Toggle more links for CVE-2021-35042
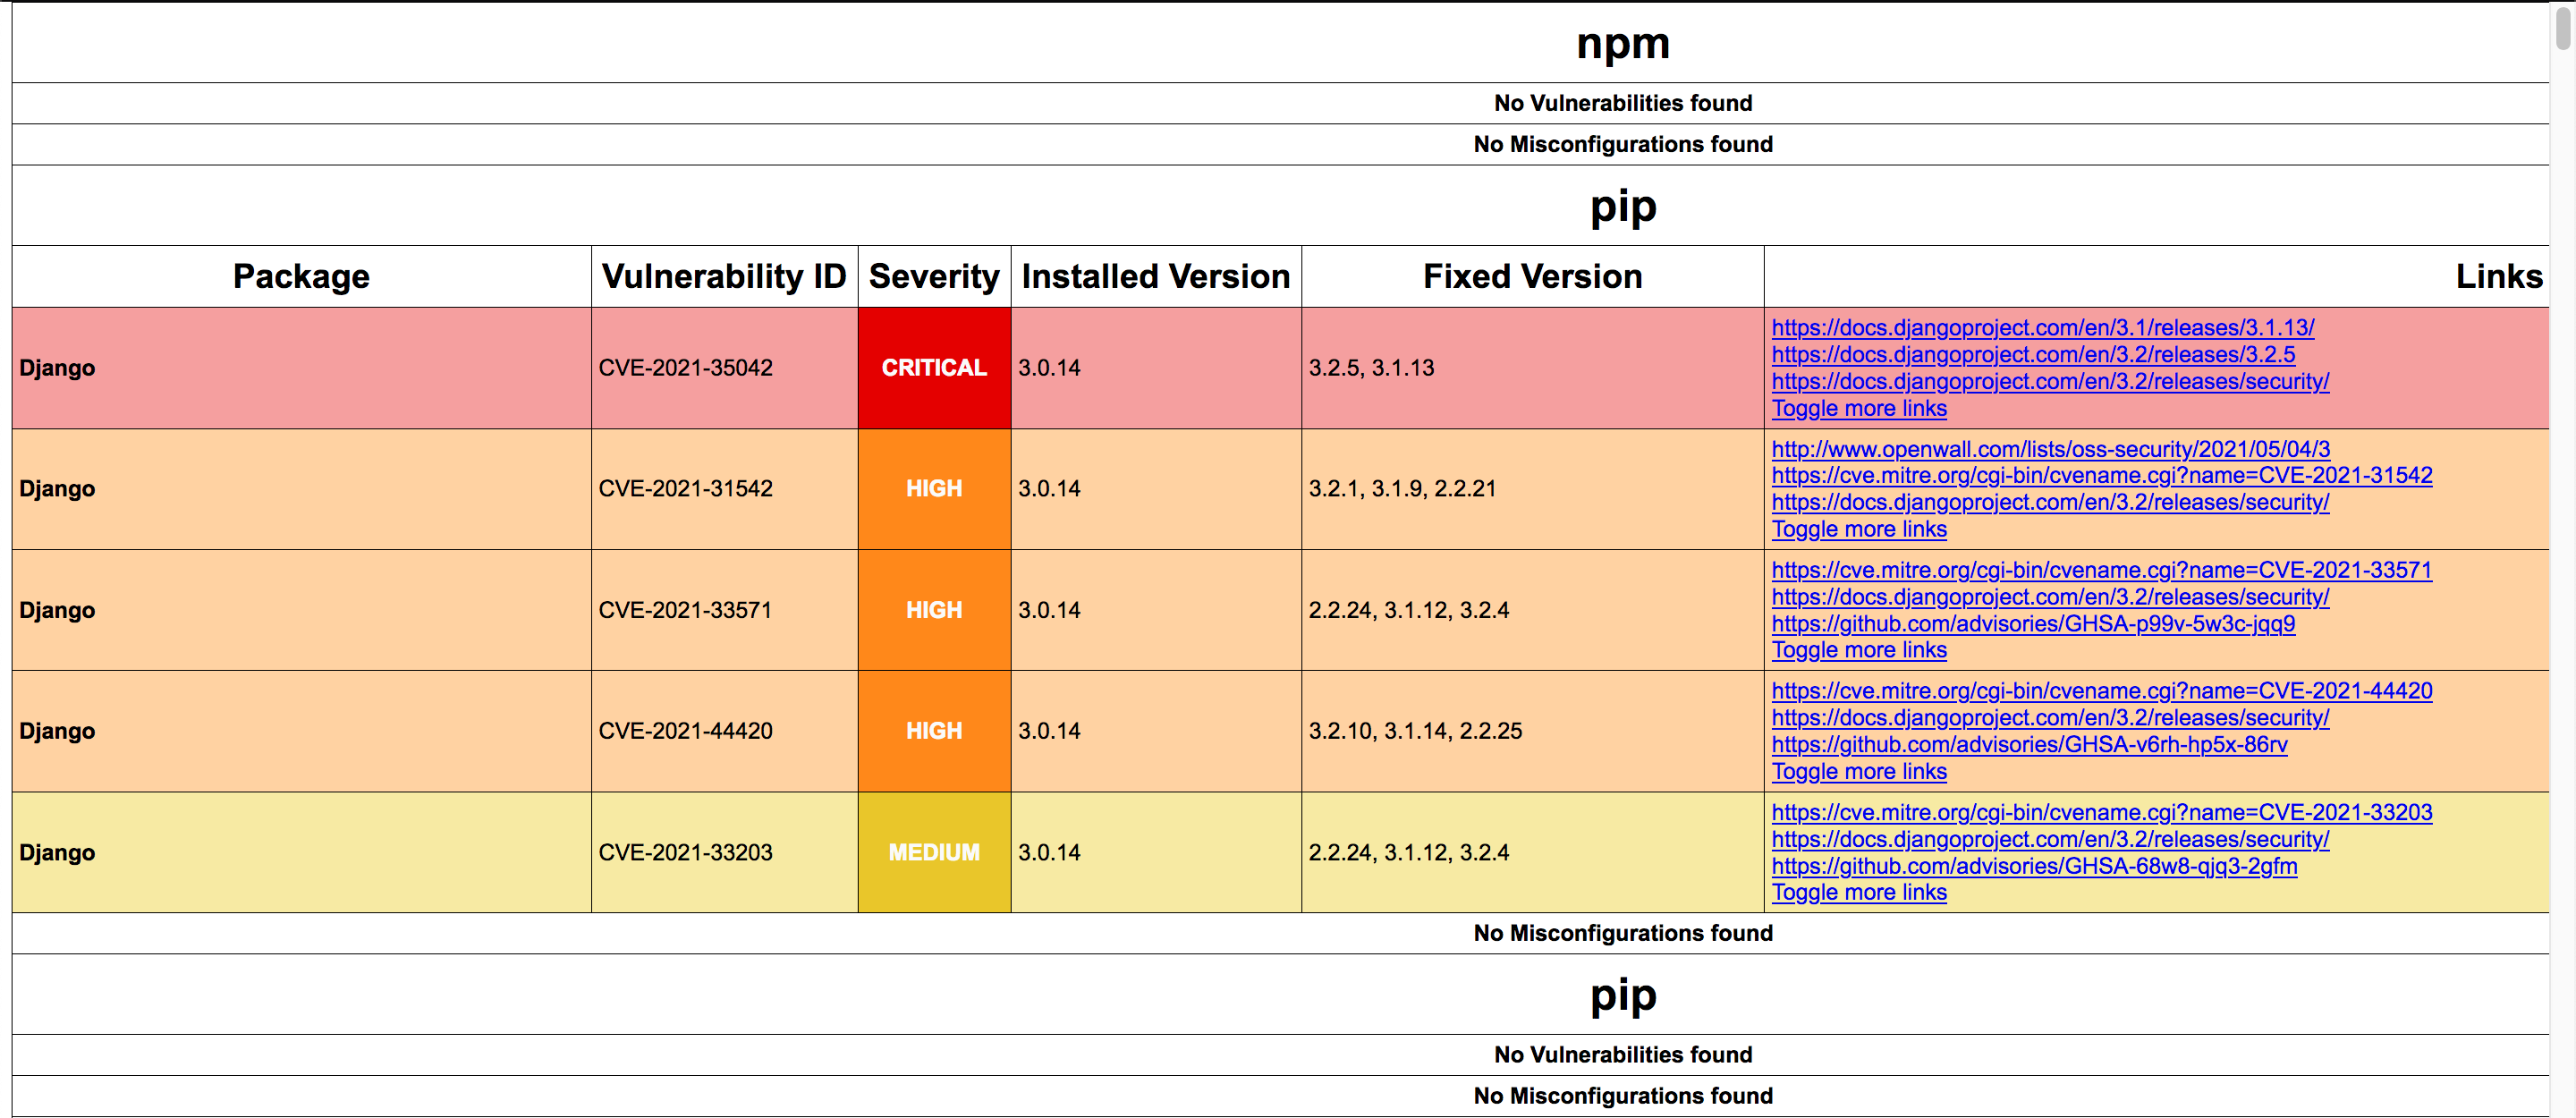 coord(1858,408)
